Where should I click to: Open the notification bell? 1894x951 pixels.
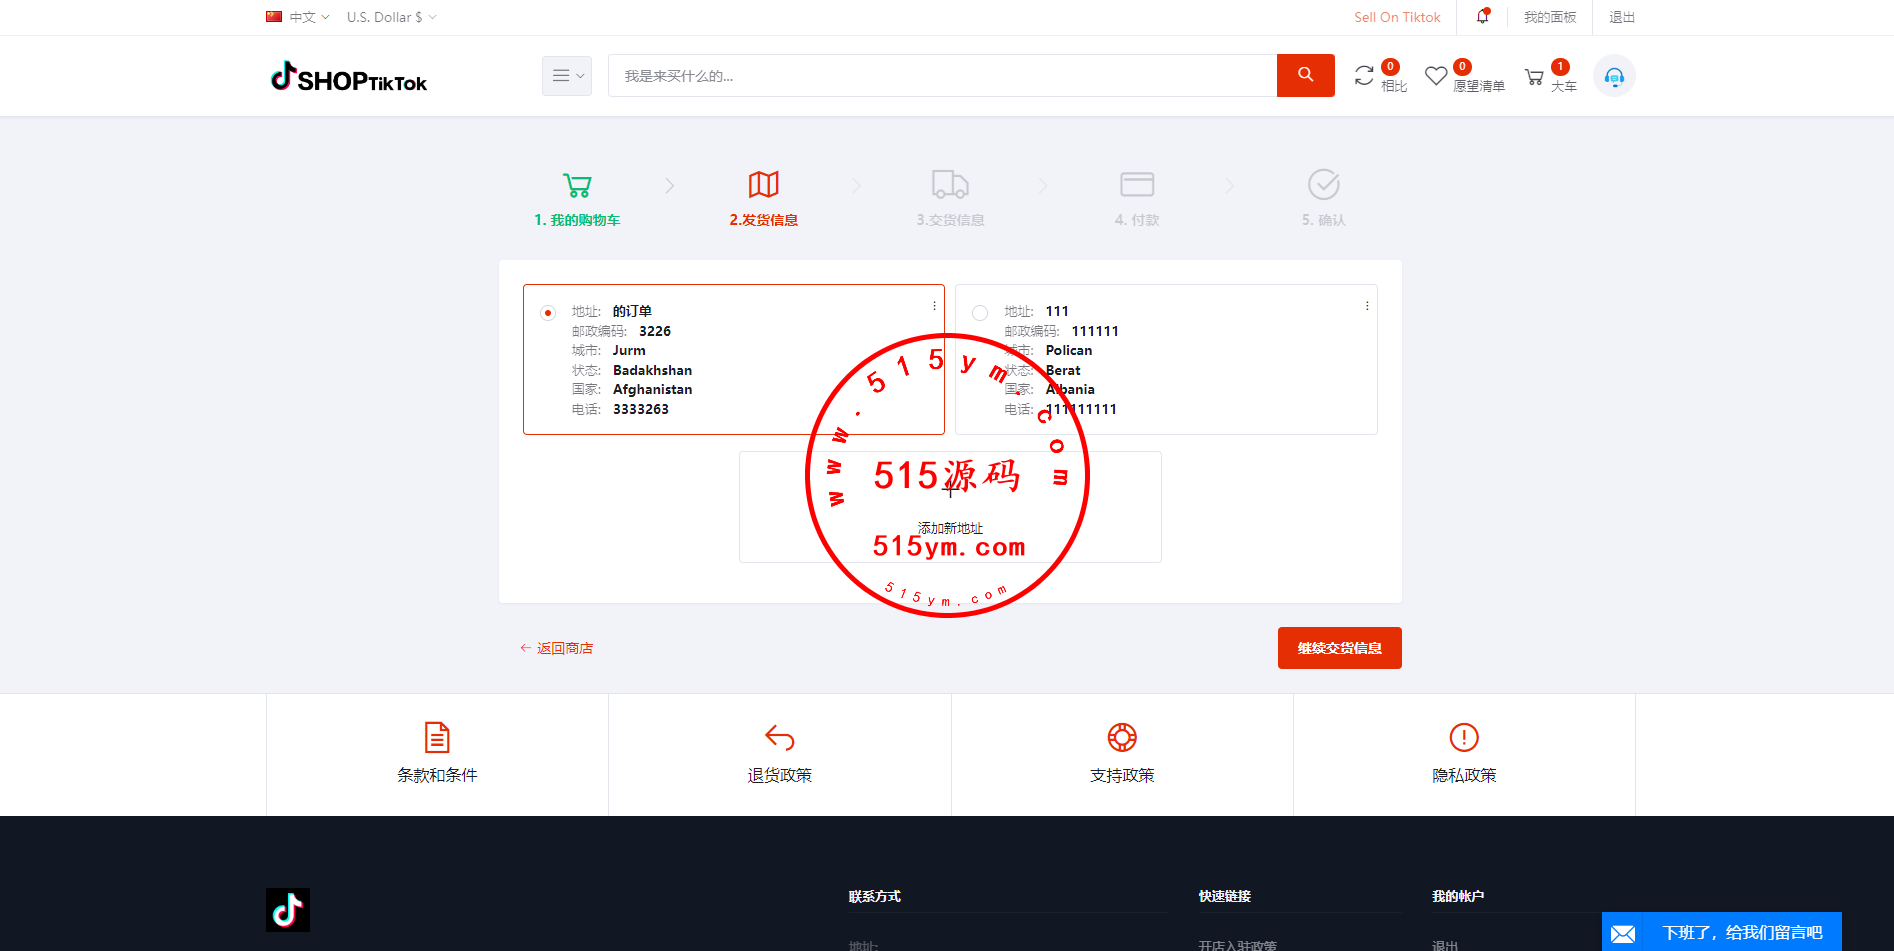pos(1482,17)
